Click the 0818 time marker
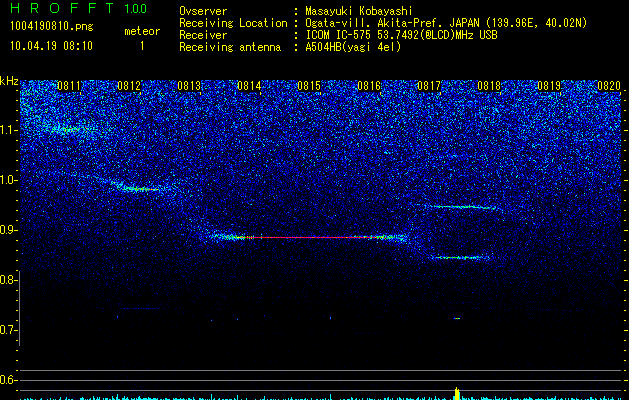The image size is (629, 400). 489,85
